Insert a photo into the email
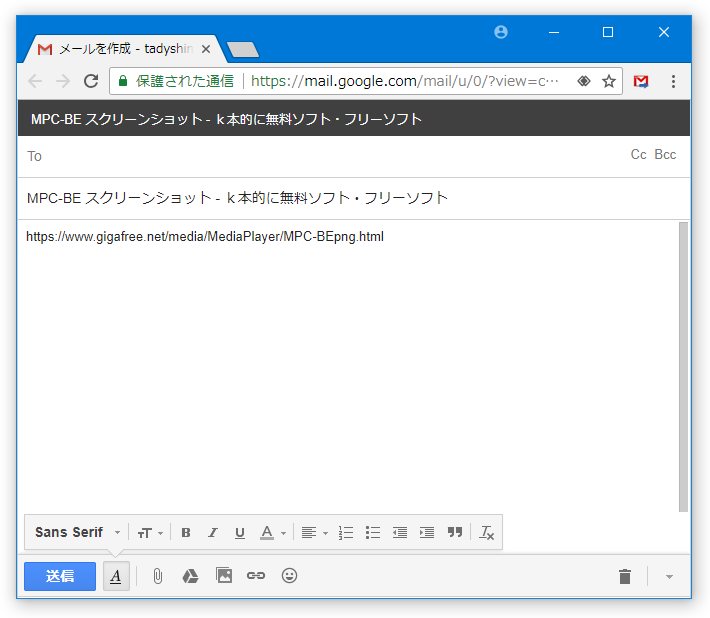 tap(224, 575)
